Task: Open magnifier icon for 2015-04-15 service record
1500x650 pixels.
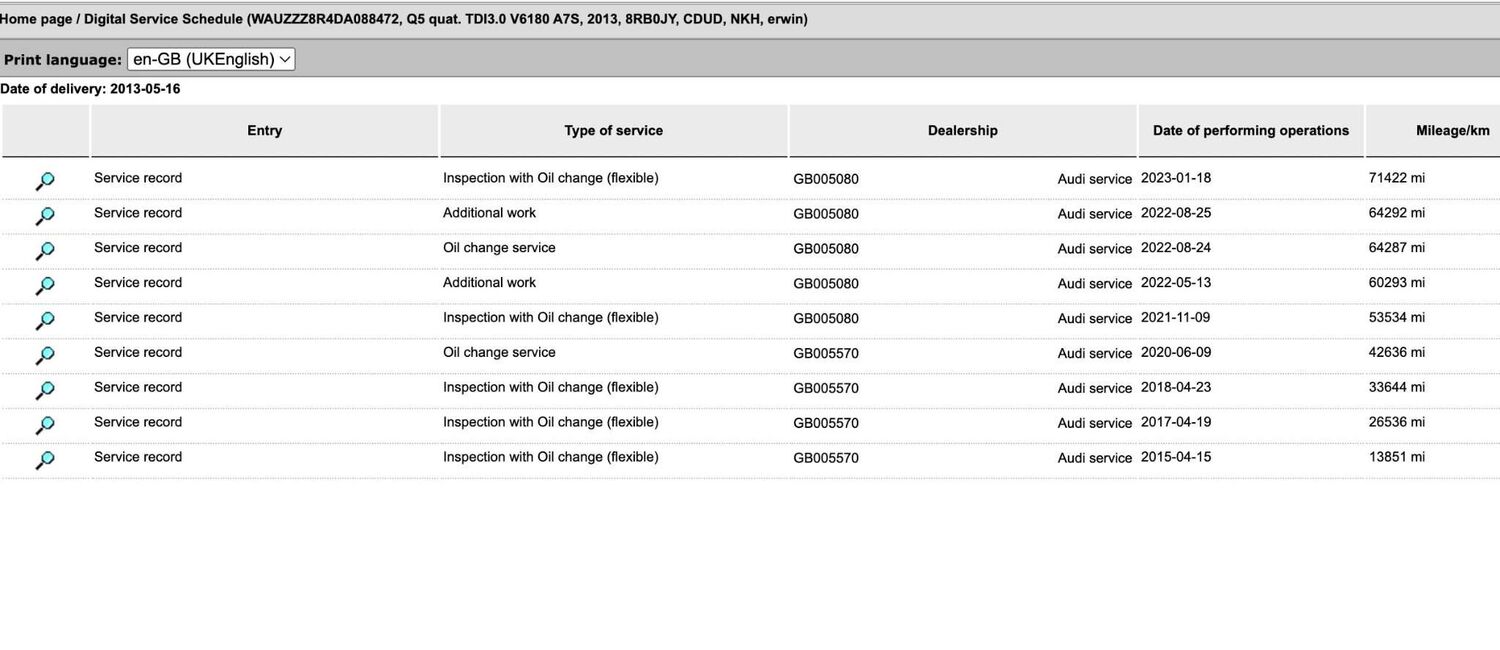Action: click(x=45, y=460)
